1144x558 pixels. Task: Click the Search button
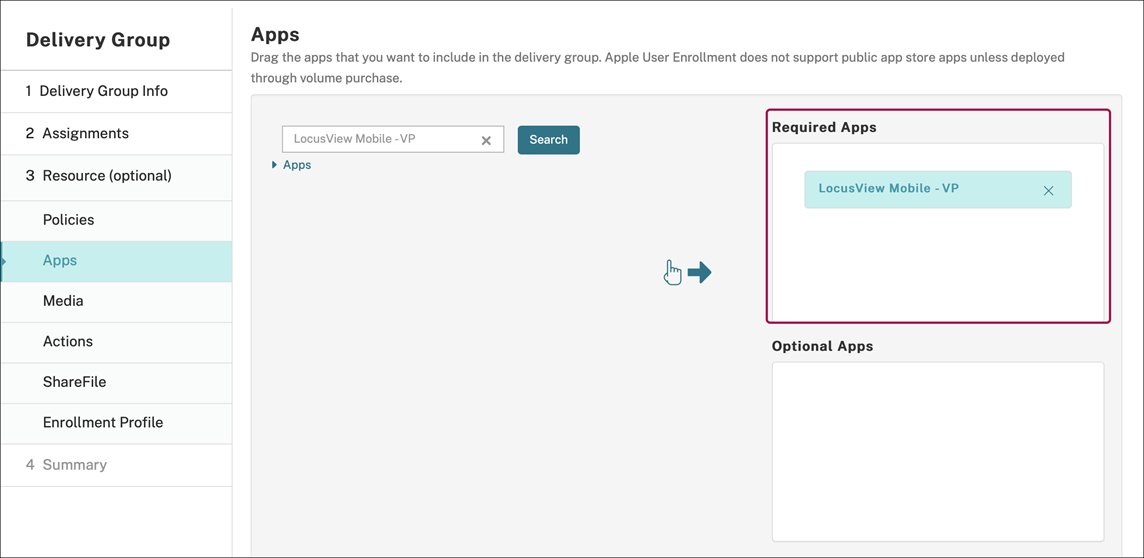coord(548,140)
